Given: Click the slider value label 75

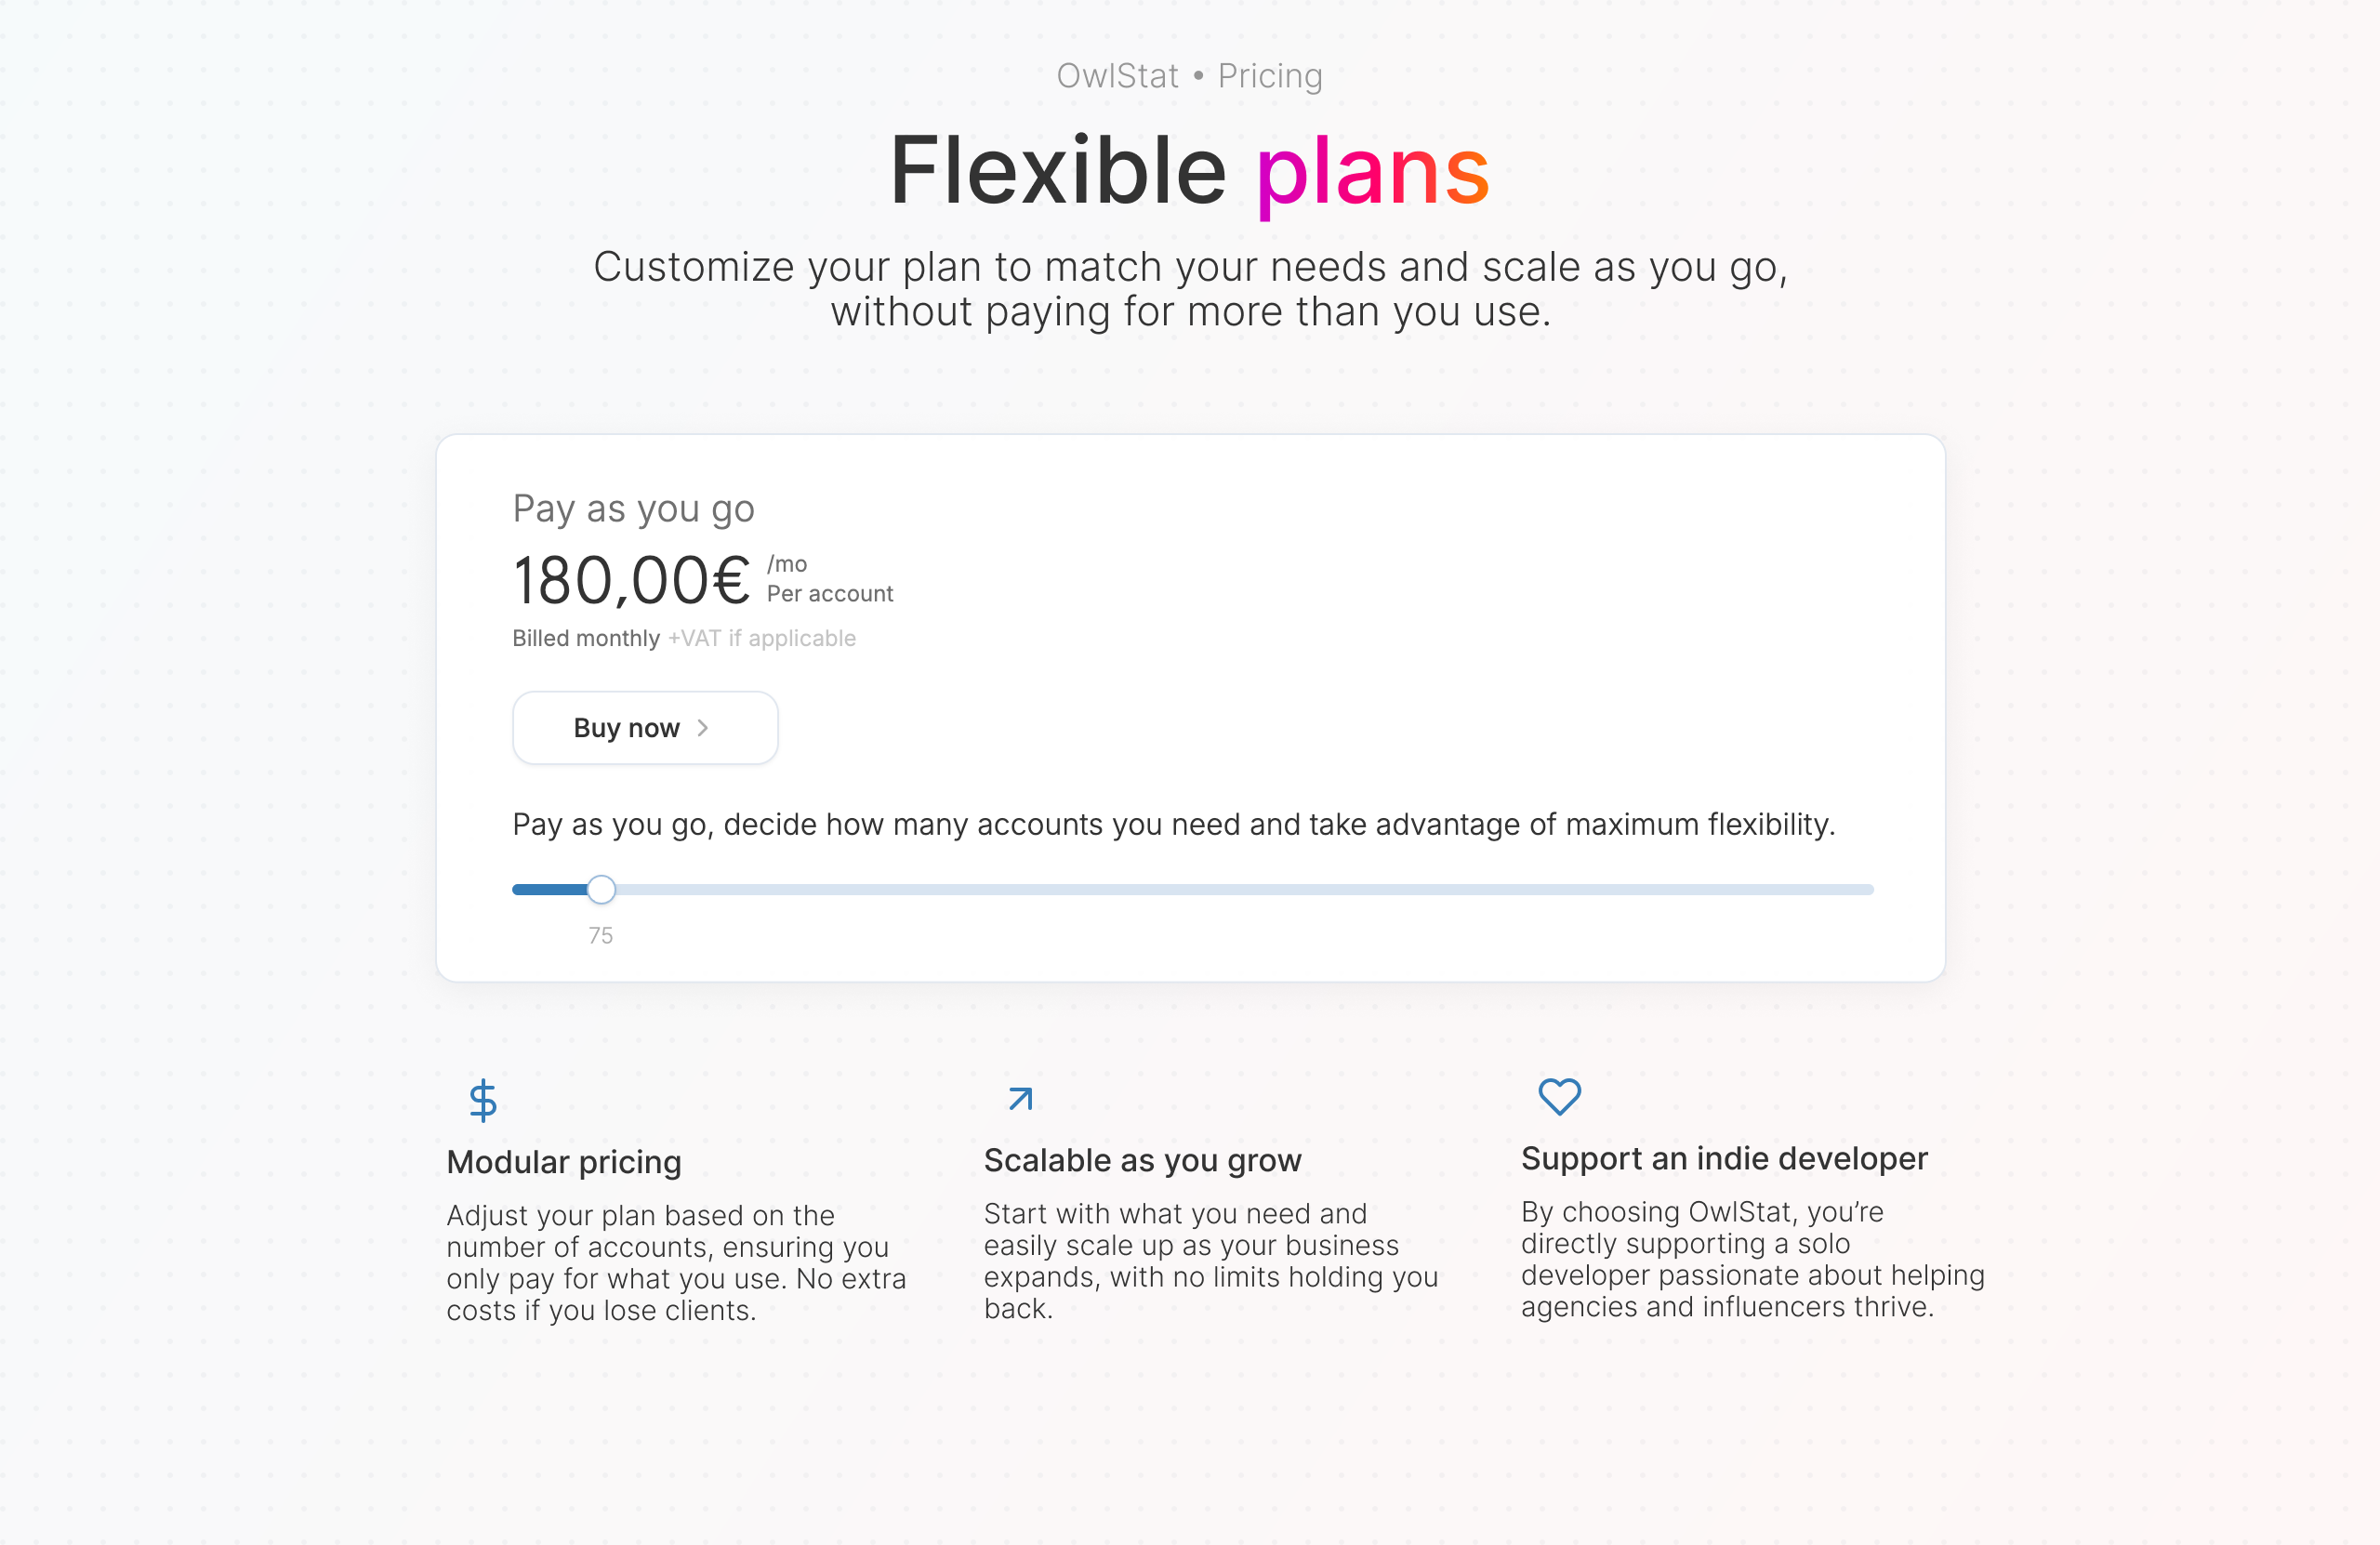Looking at the screenshot, I should click(x=601, y=936).
